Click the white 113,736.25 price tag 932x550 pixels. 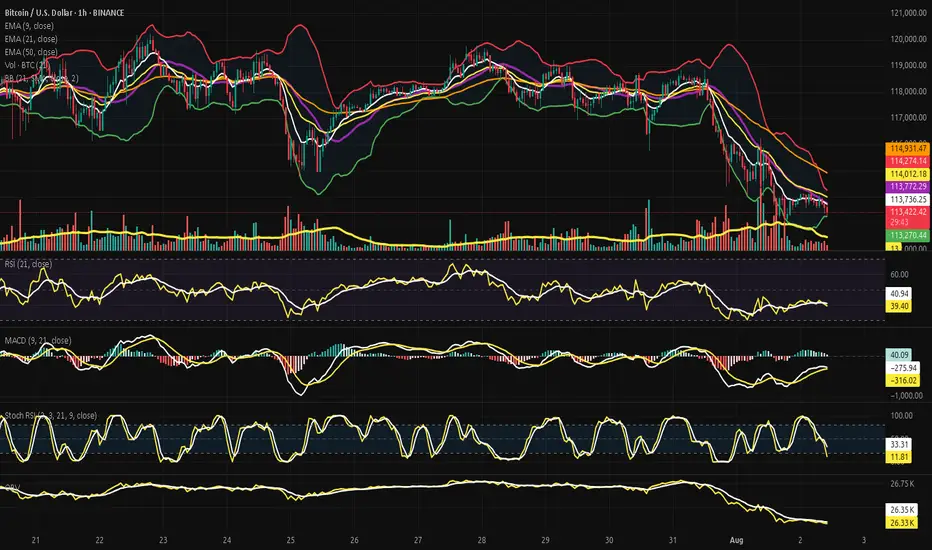point(908,200)
